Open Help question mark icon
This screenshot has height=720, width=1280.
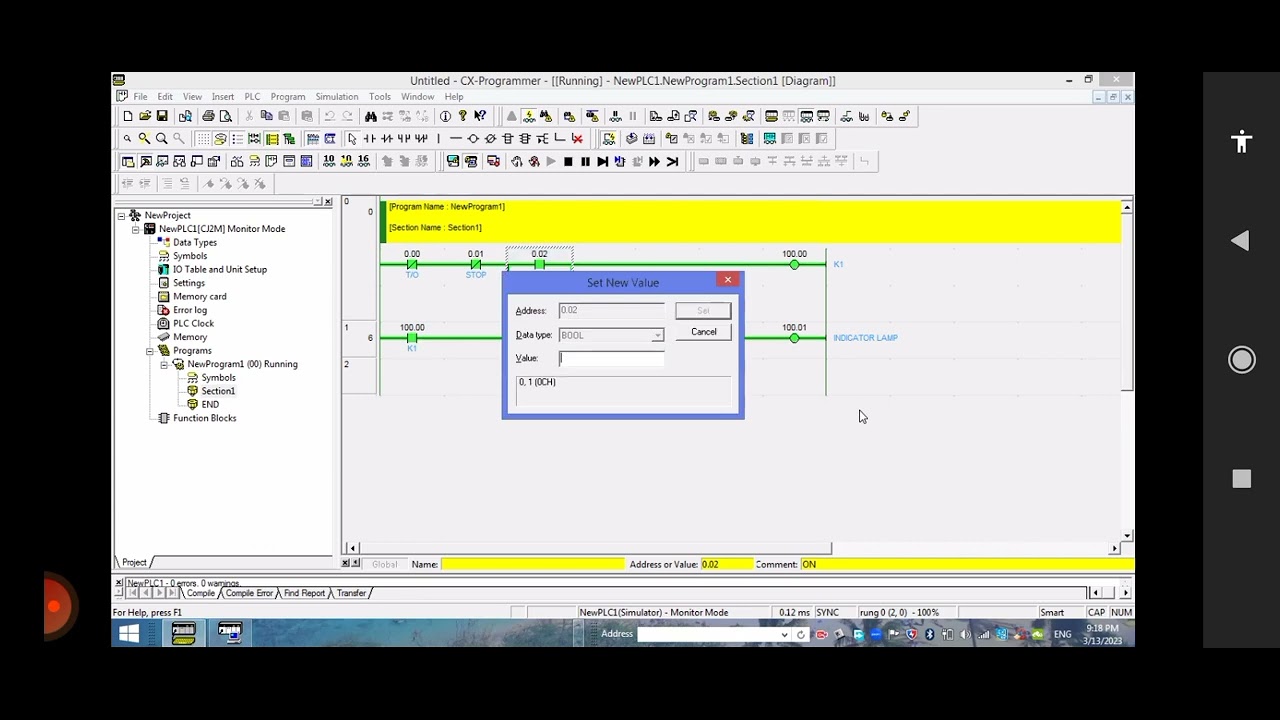point(463,116)
